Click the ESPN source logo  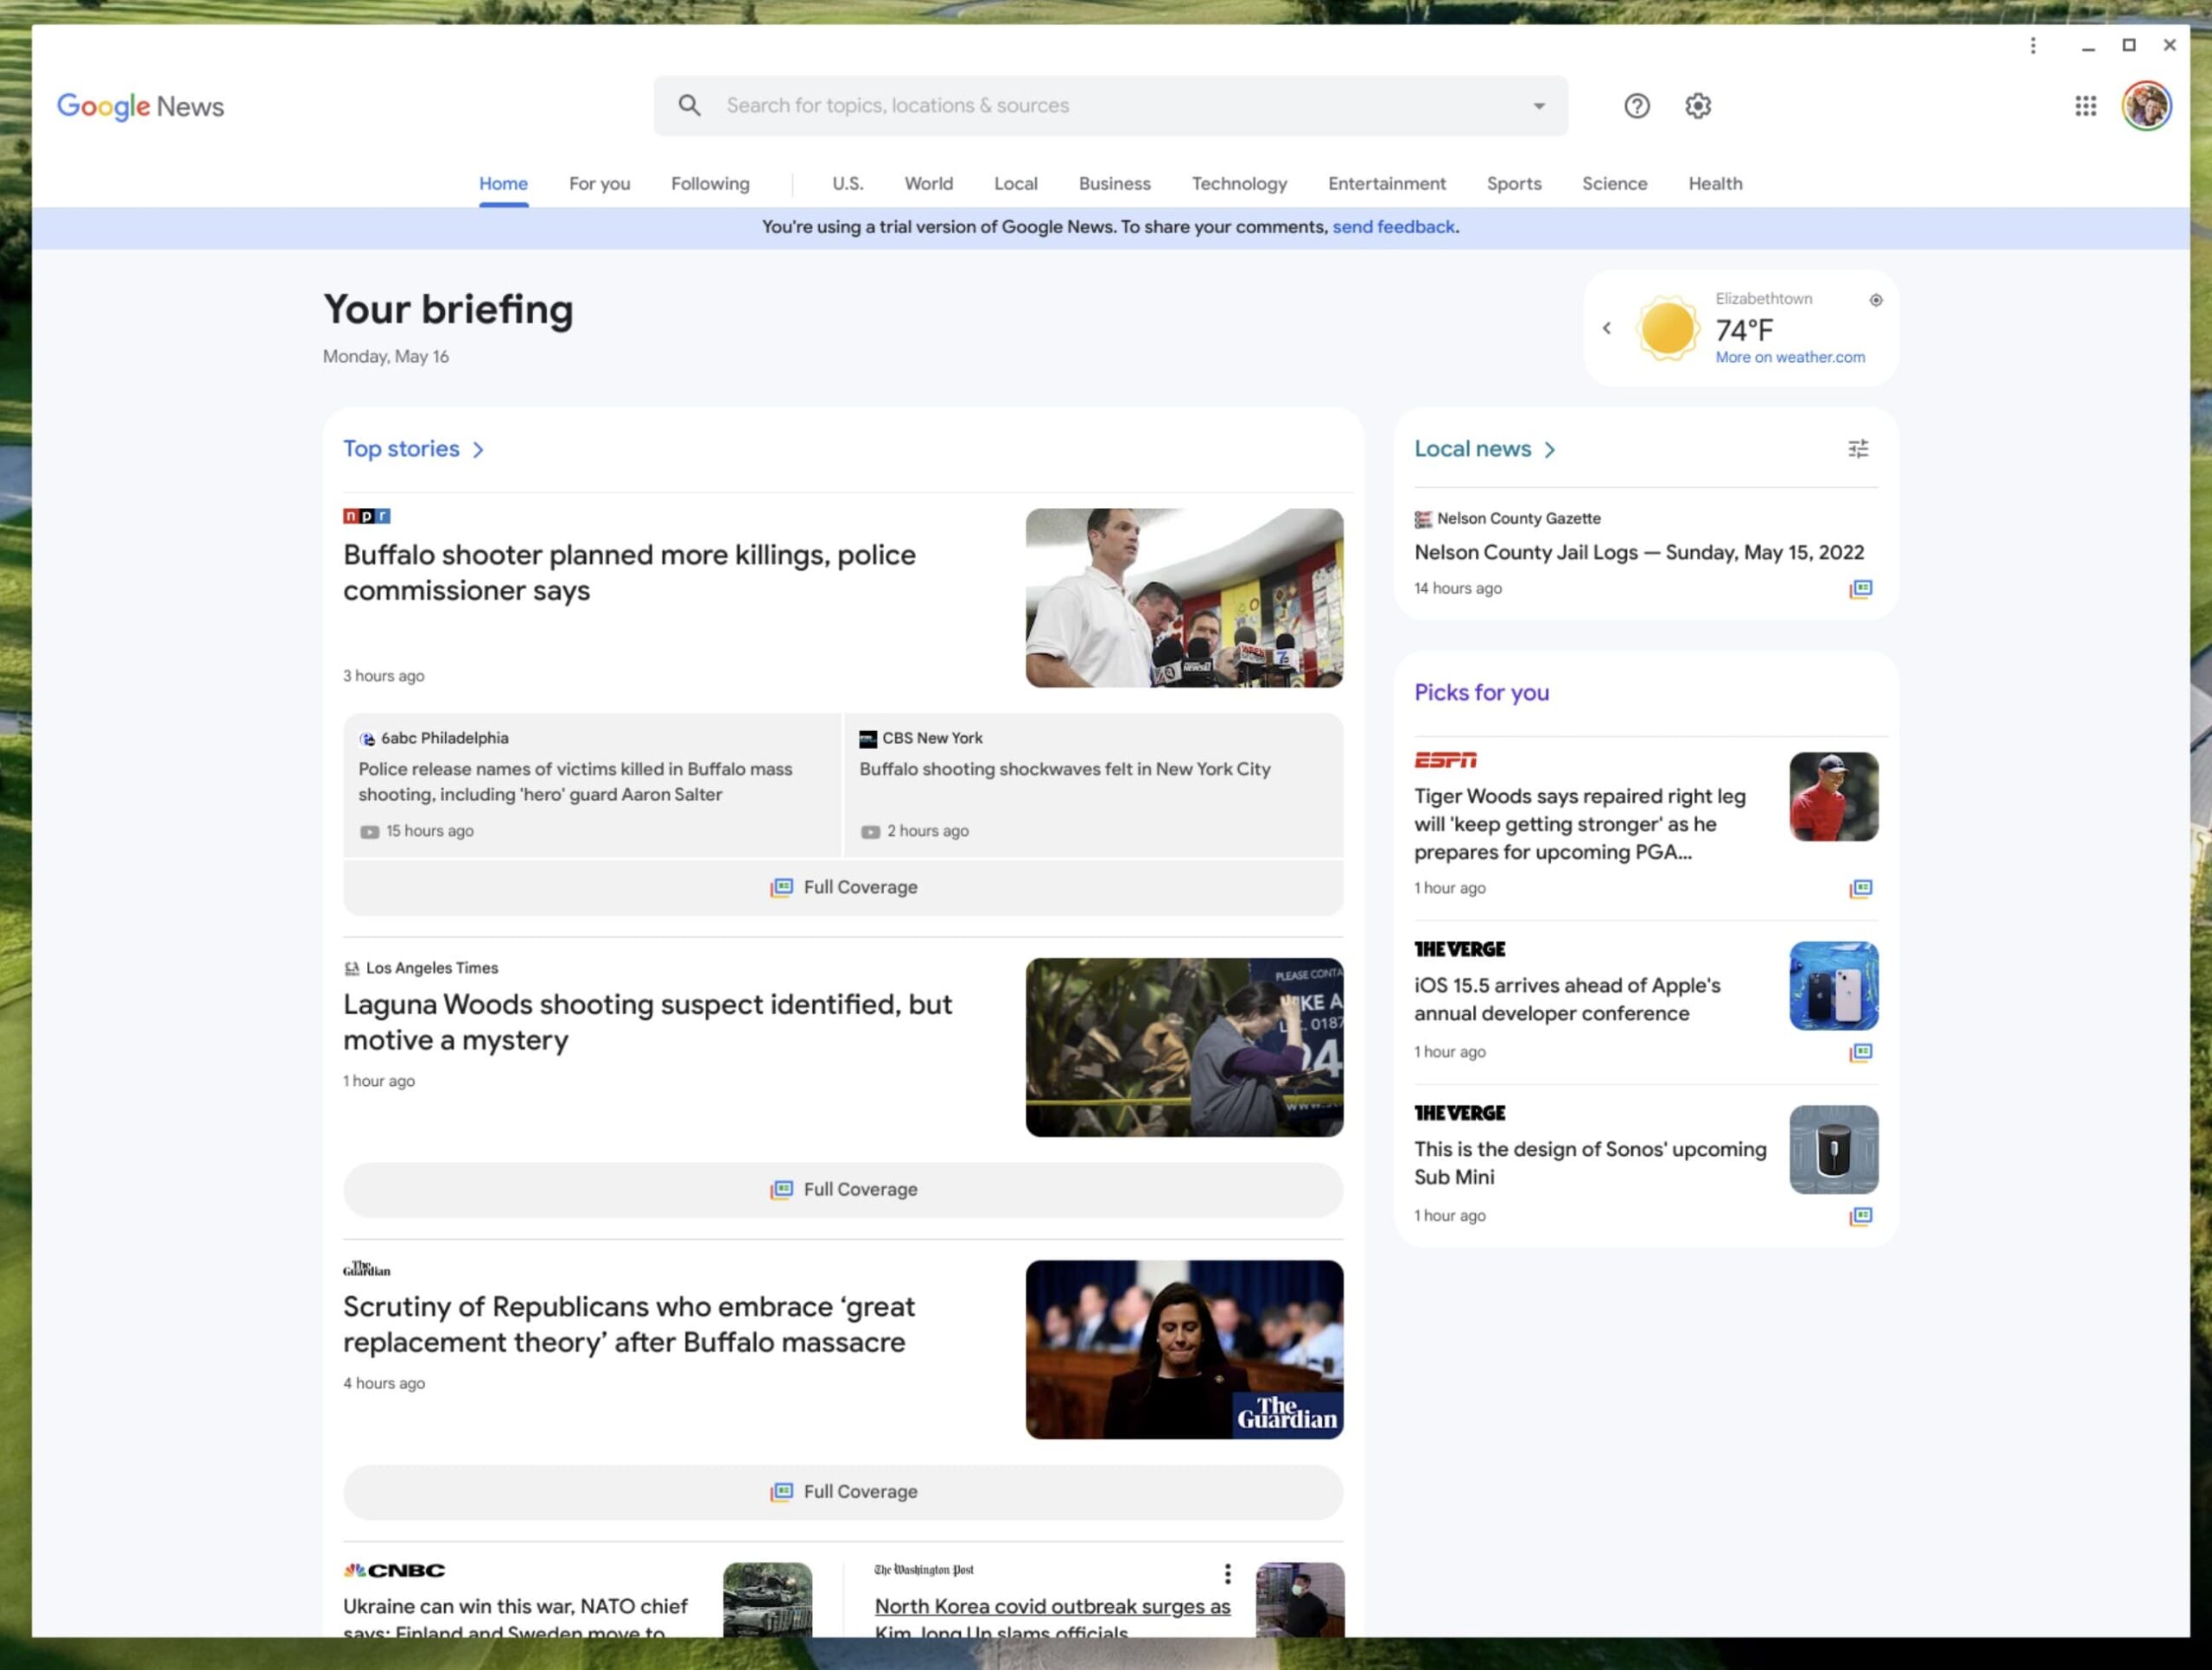[1445, 760]
